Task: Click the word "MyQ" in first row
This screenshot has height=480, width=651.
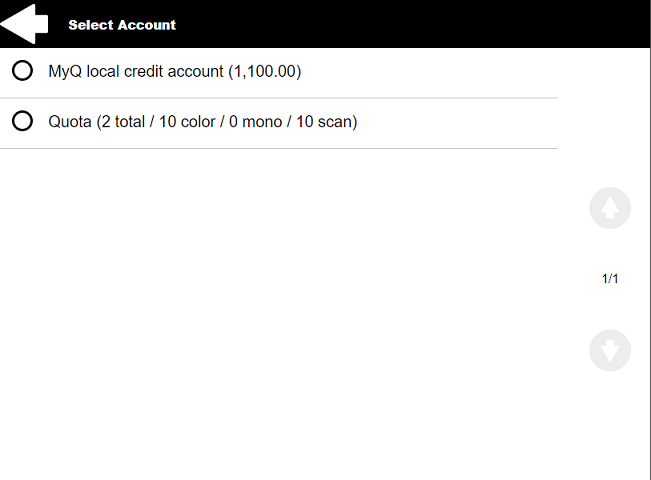Action: point(65,72)
